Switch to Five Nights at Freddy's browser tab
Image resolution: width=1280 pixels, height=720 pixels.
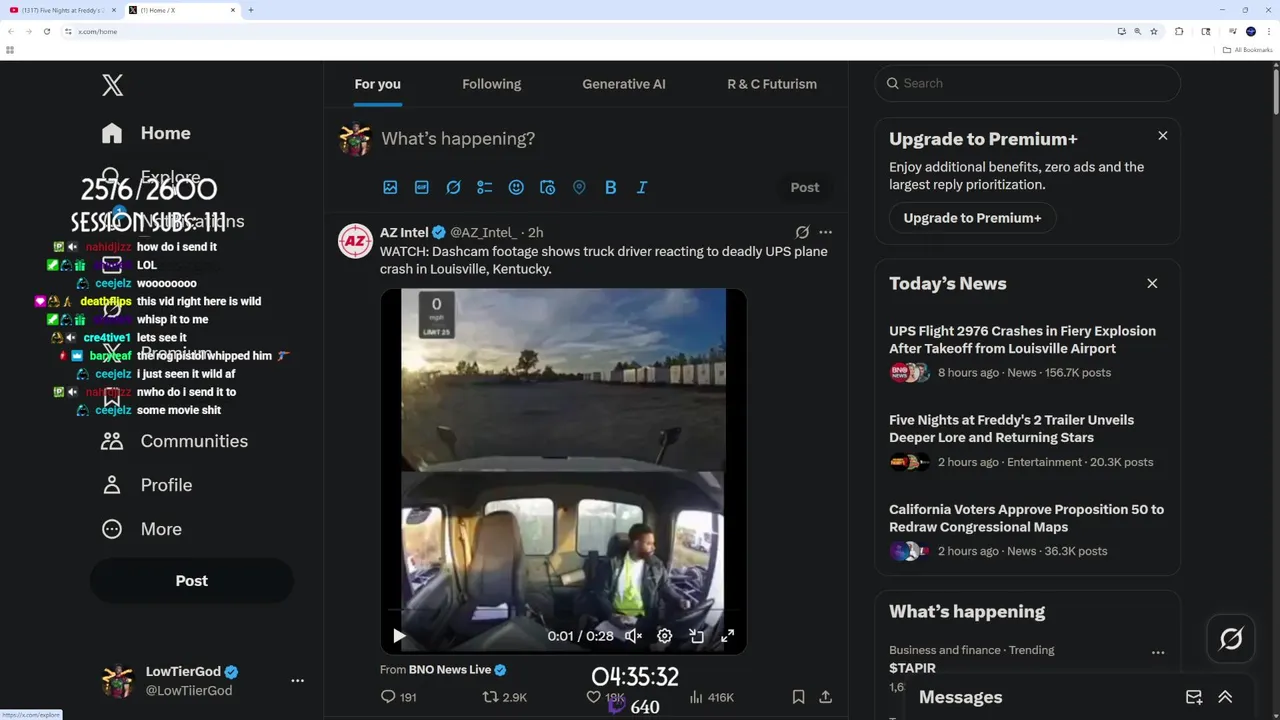(62, 10)
